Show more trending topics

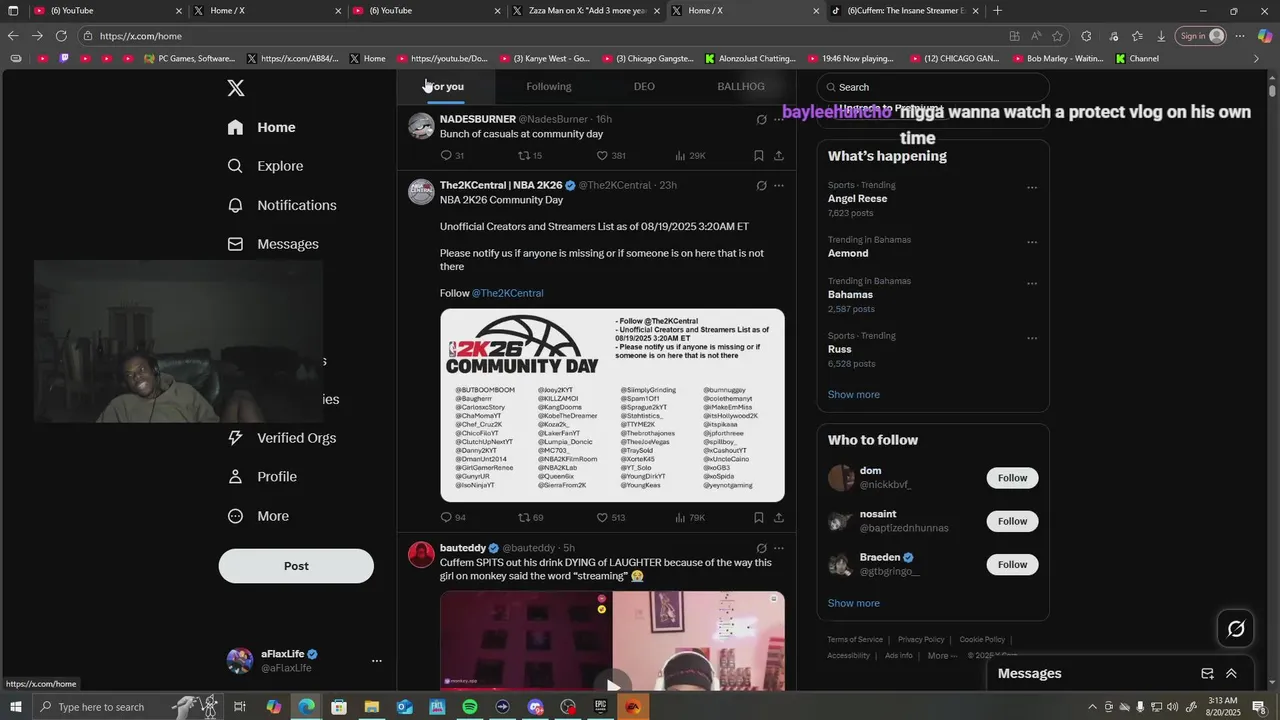pyautogui.click(x=854, y=395)
